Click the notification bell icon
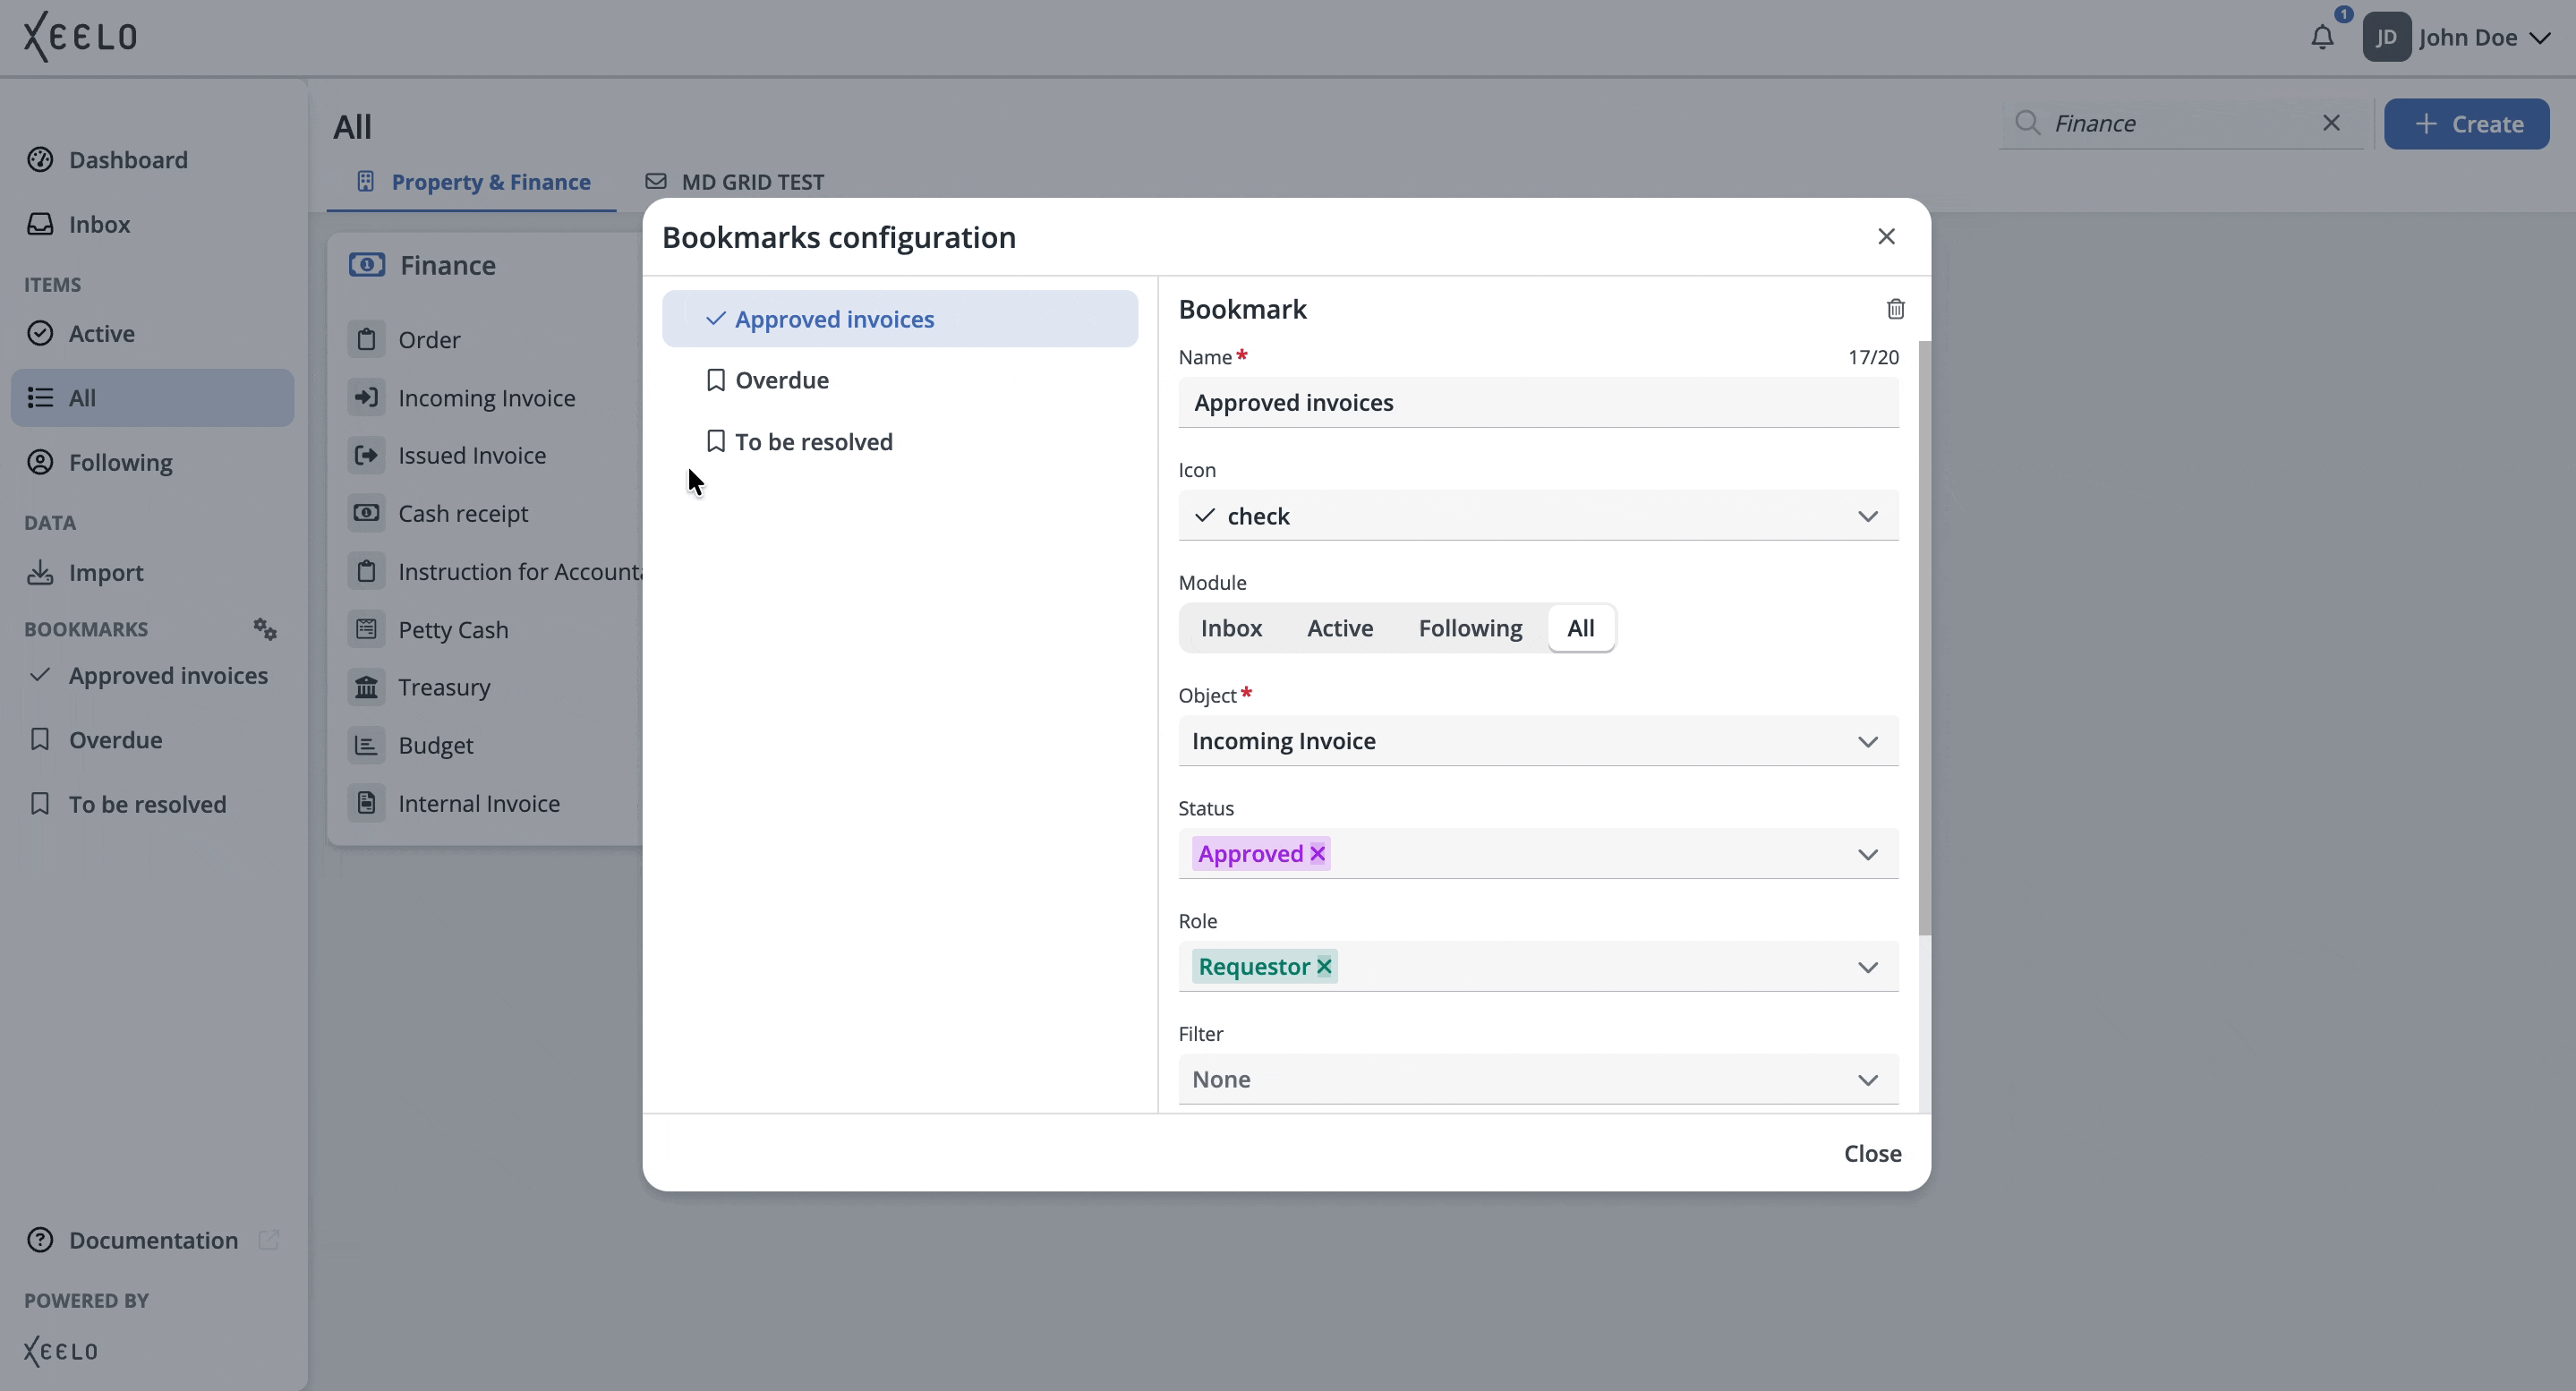The height and width of the screenshot is (1391, 2576). pos(2322,38)
